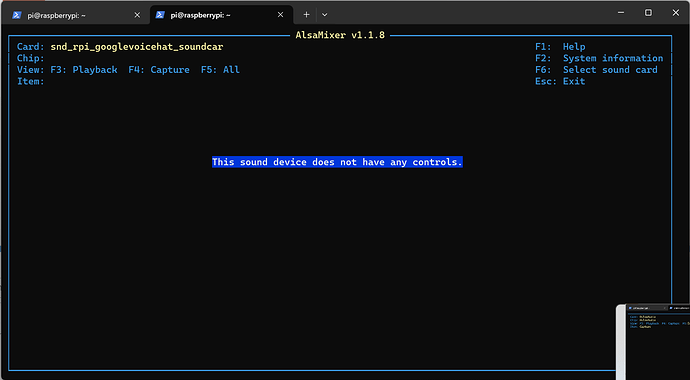Screen dimensions: 690x380
Task: Click the F1: Help entry
Action: tap(560, 47)
